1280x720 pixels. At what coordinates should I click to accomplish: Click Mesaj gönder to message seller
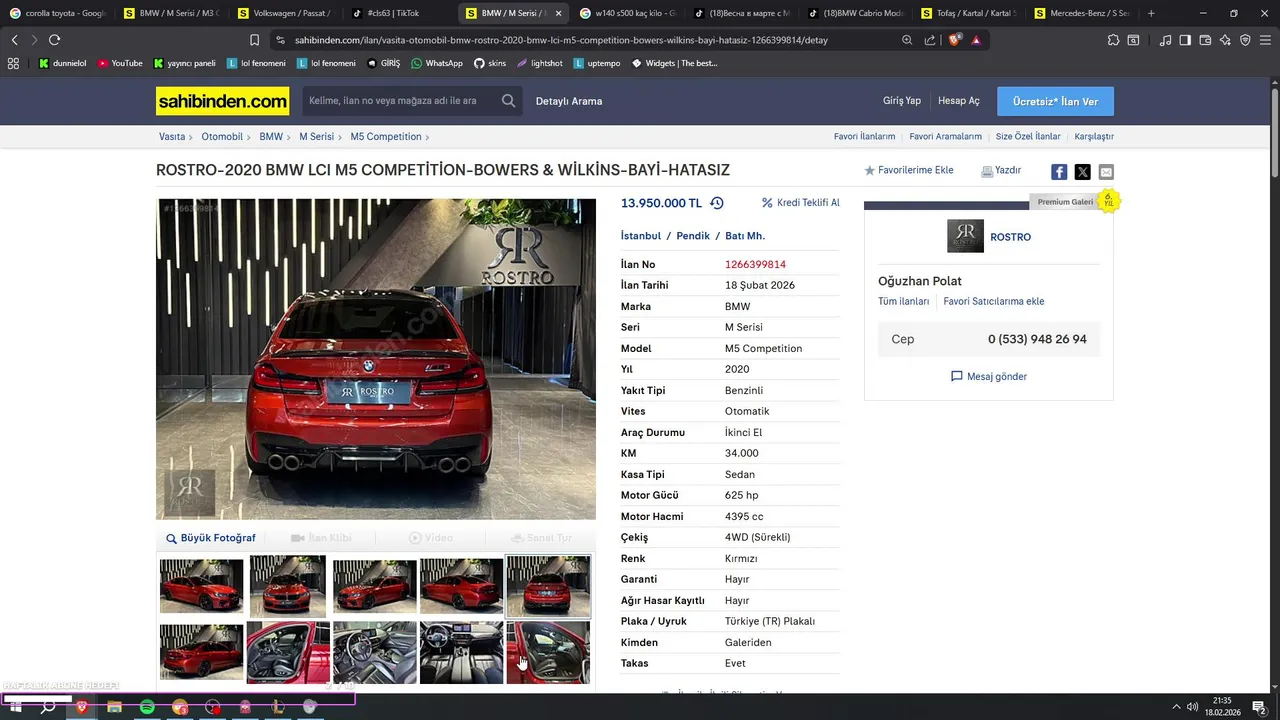pyautogui.click(x=989, y=377)
